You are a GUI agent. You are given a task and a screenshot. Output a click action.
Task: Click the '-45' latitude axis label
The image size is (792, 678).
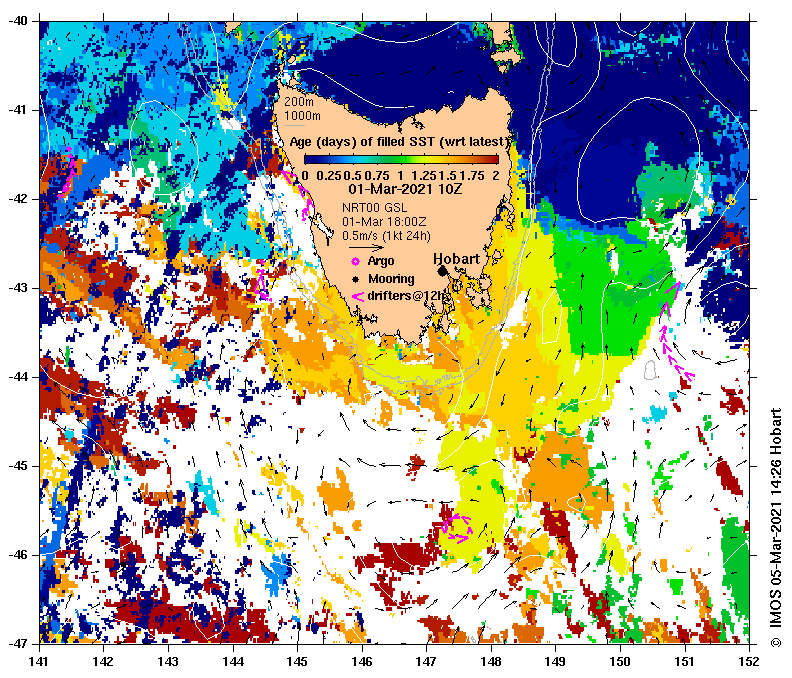17,466
